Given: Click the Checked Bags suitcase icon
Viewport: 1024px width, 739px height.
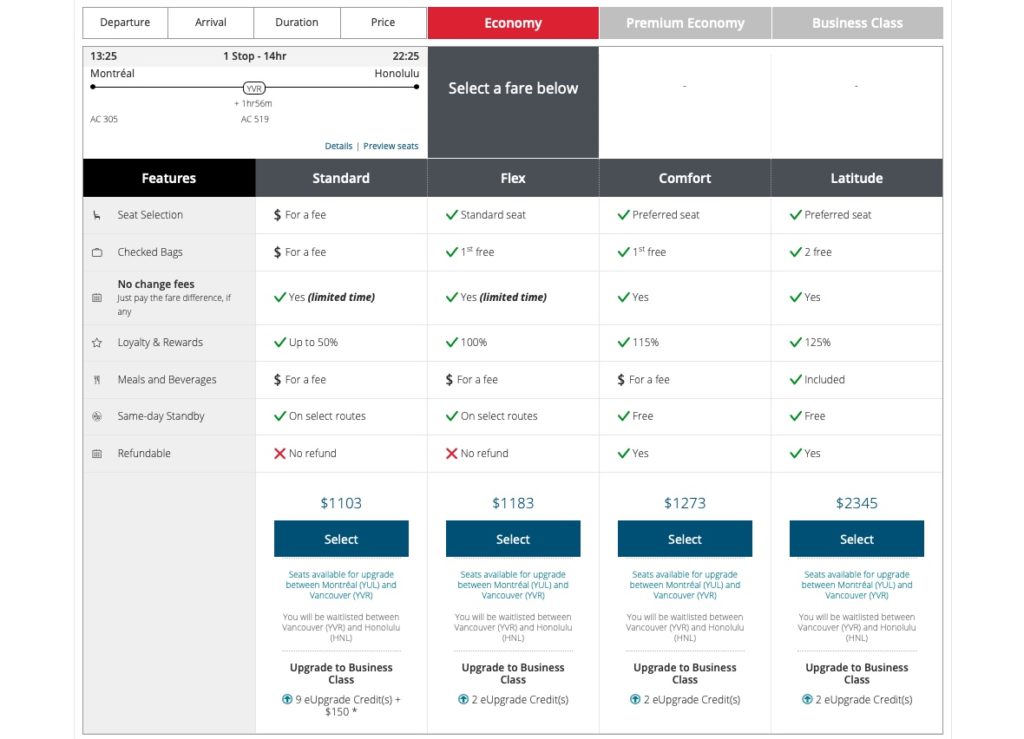Looking at the screenshot, I should click(x=97, y=253).
